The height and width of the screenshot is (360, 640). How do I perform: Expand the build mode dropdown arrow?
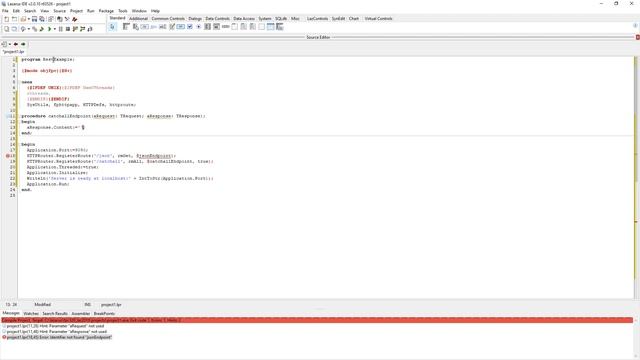29,29
